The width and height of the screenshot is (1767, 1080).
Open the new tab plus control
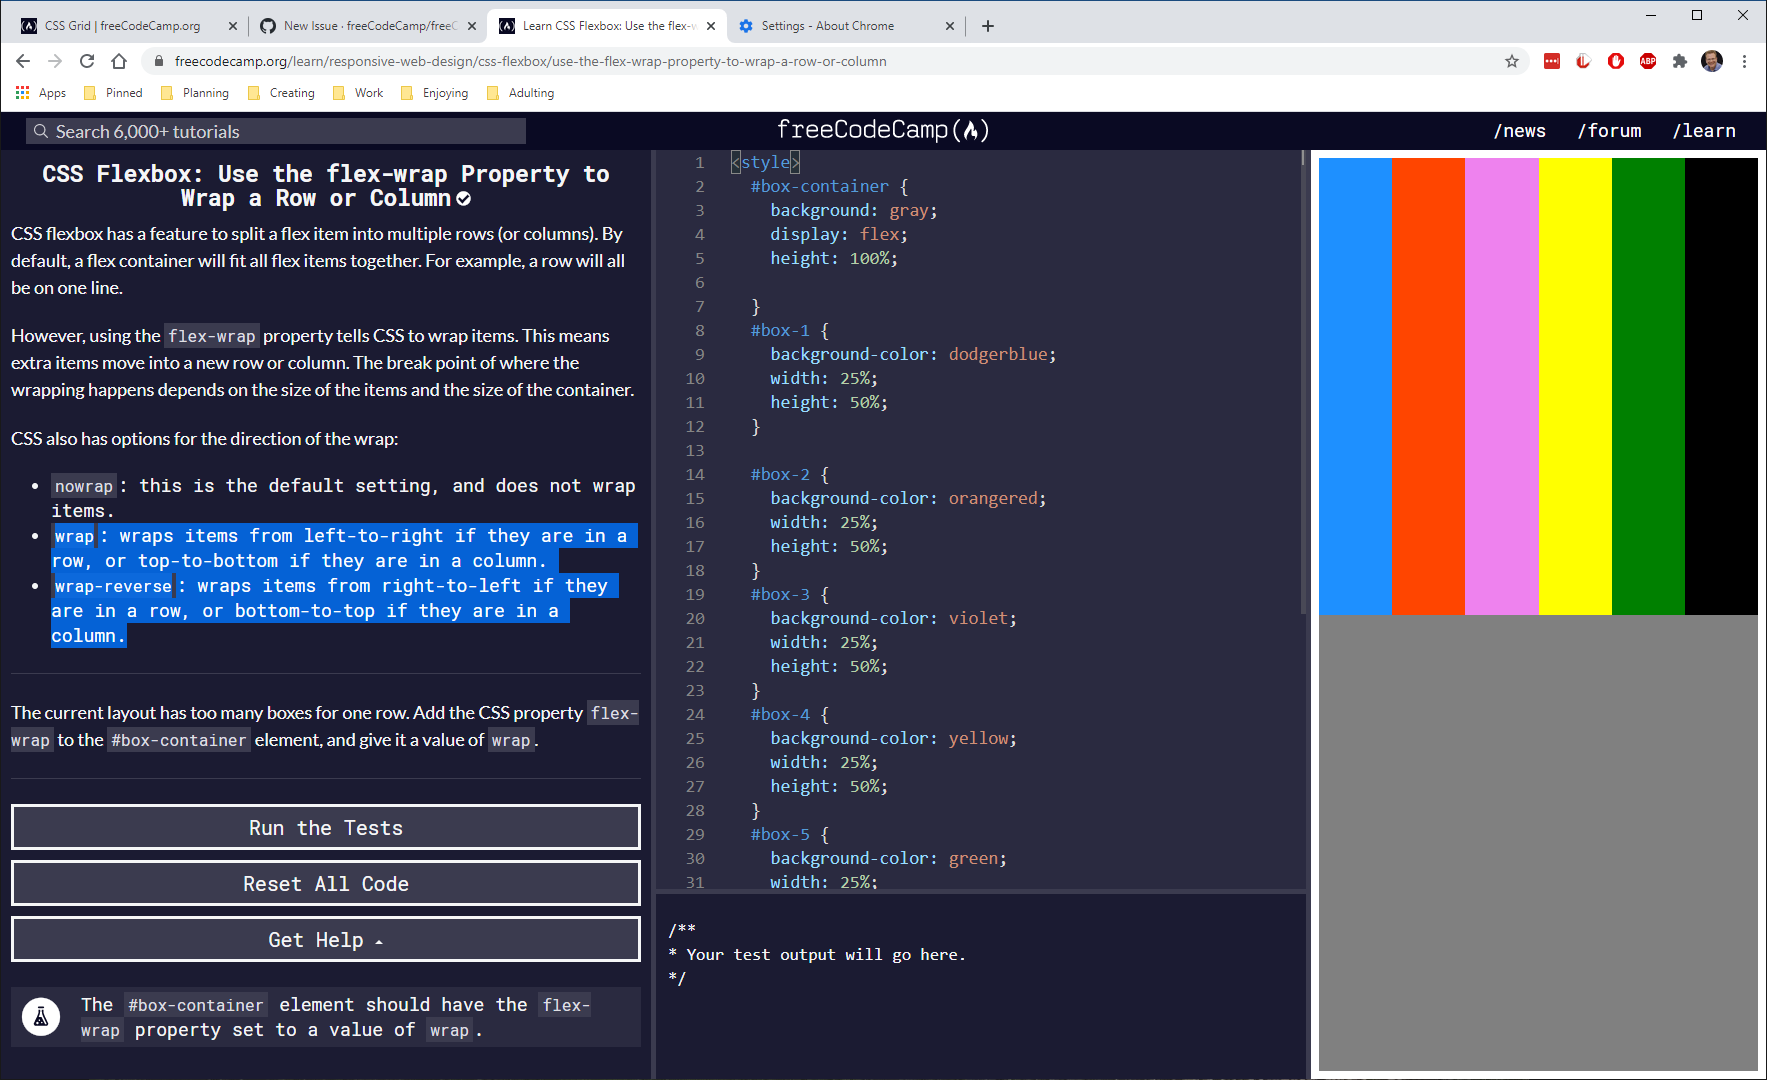(988, 25)
